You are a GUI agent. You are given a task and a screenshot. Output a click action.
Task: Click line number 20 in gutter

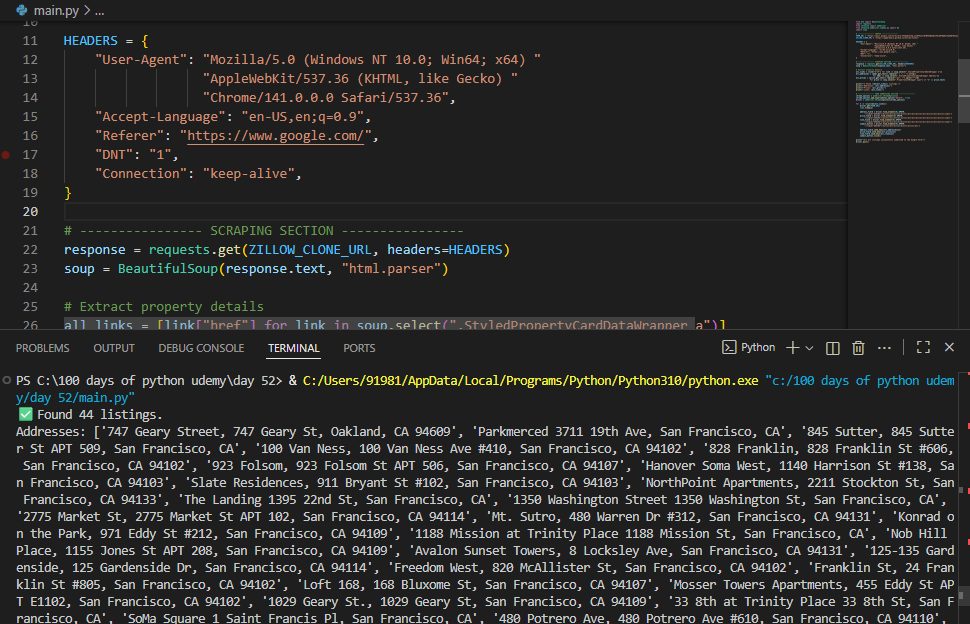click(30, 212)
